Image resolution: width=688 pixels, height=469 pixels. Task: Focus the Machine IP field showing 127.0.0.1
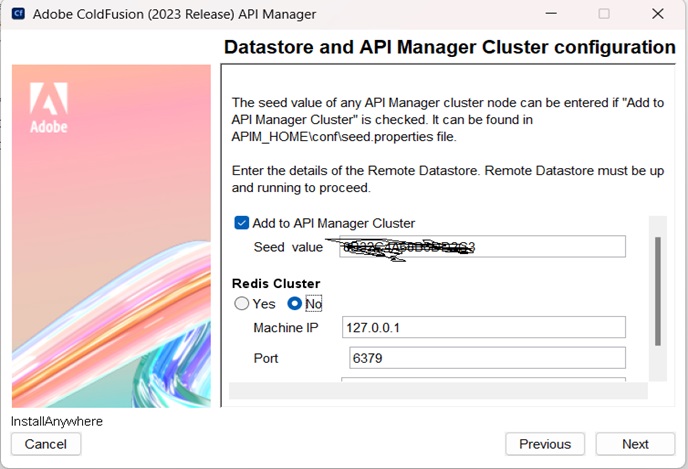click(x=482, y=328)
